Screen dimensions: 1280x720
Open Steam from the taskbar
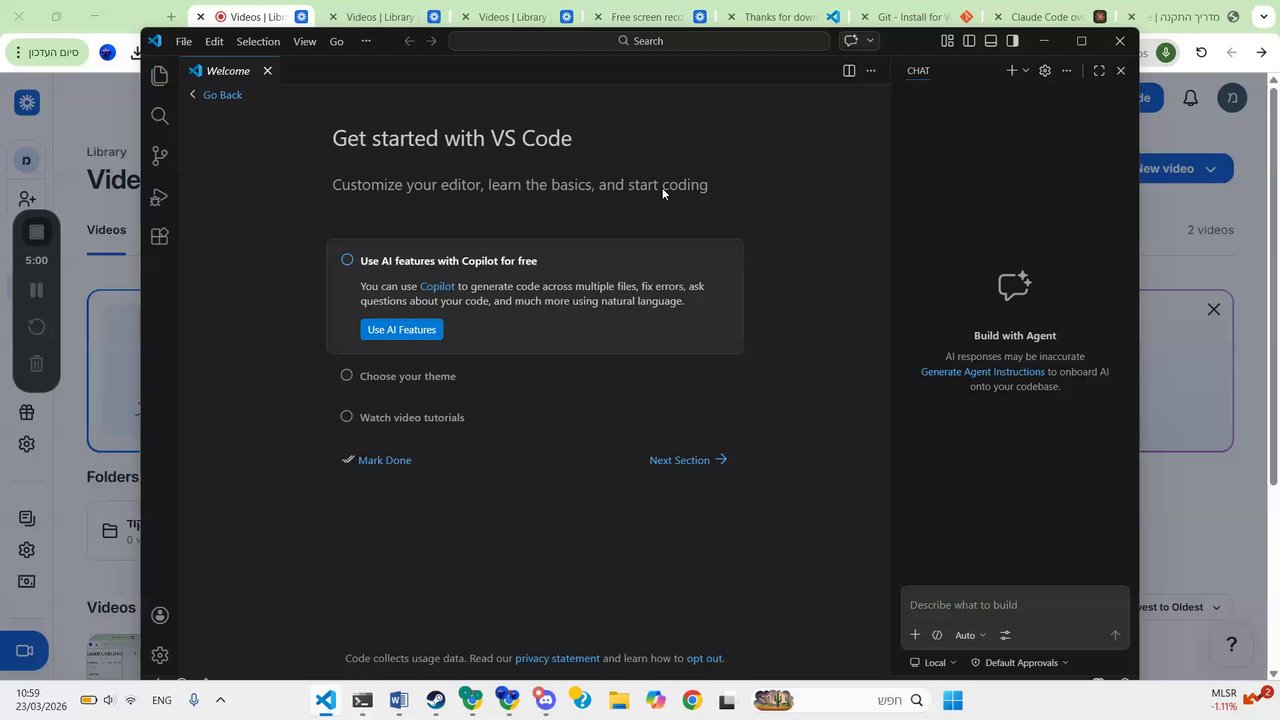pos(436,700)
